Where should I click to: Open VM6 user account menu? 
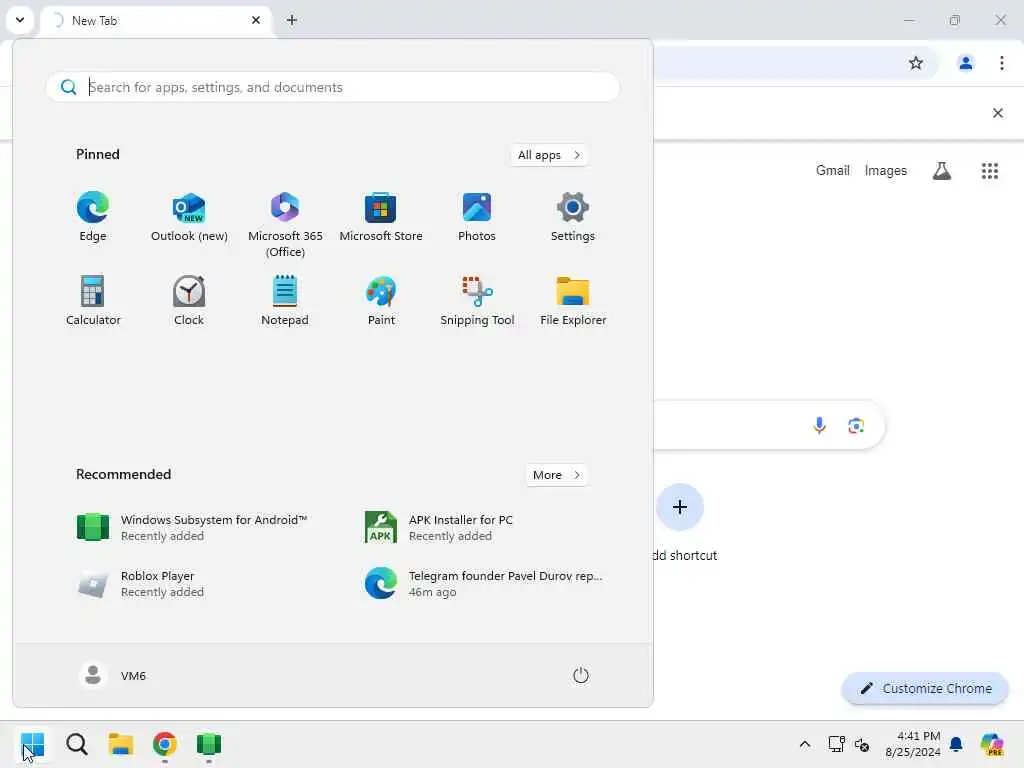click(x=113, y=675)
